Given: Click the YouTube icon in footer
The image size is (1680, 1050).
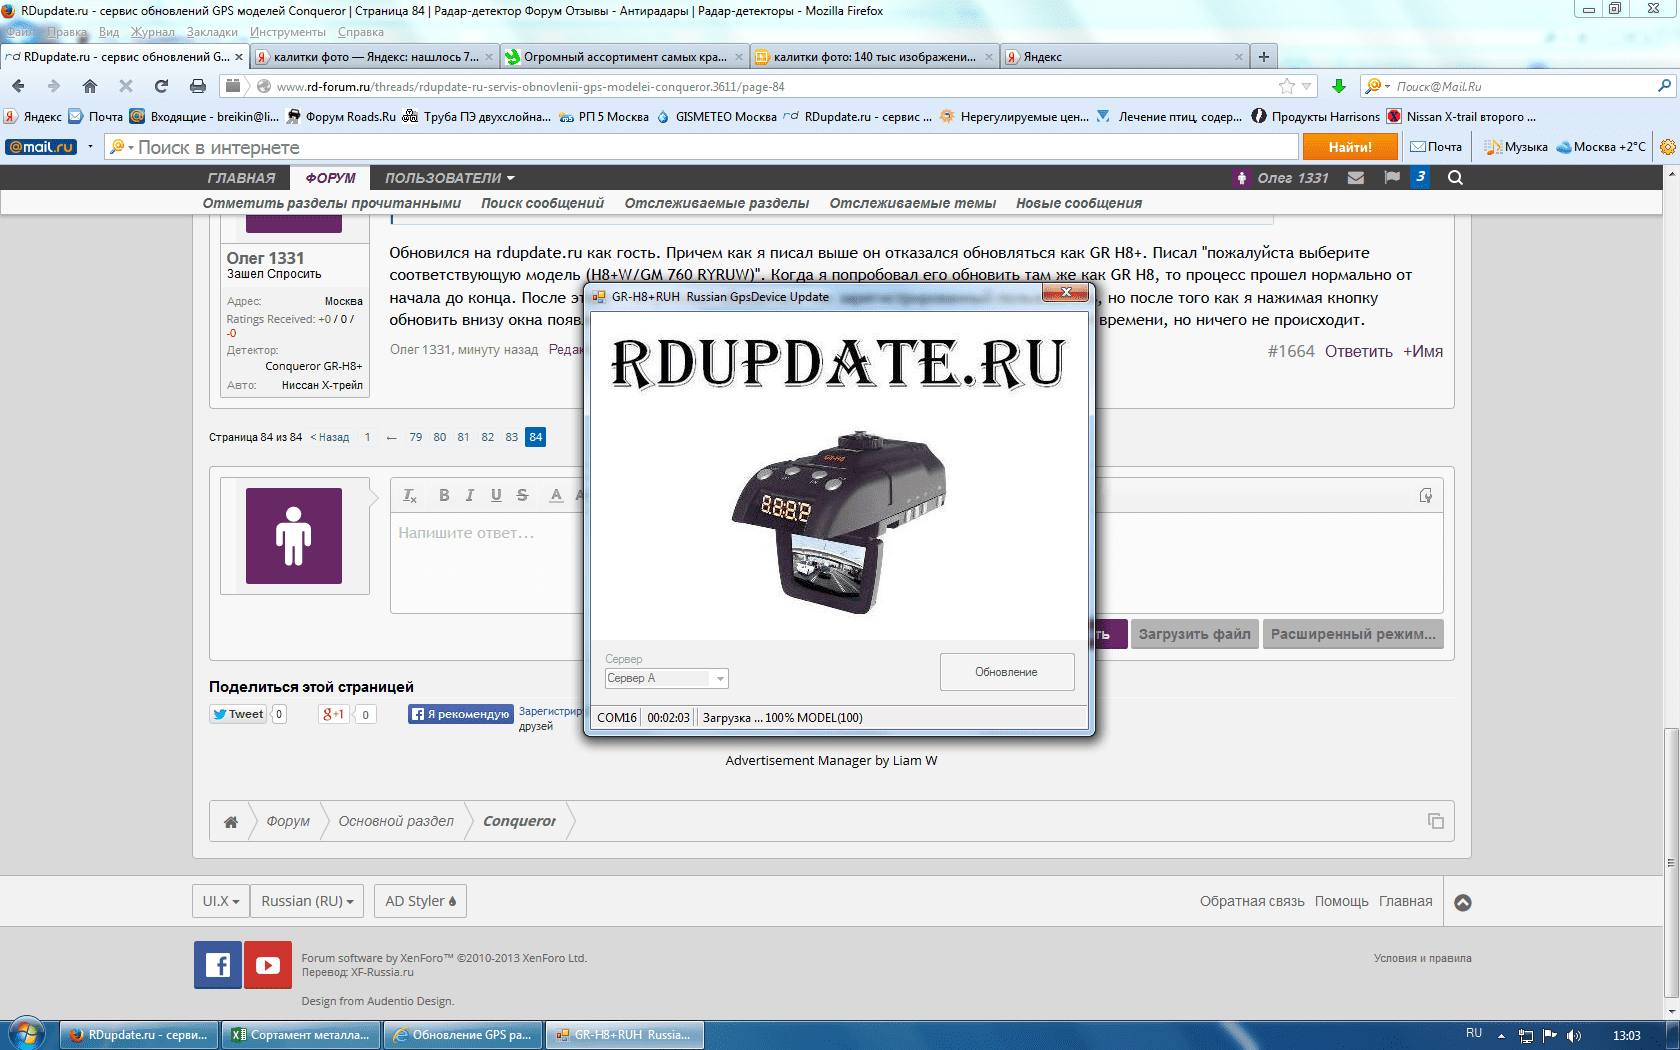Looking at the screenshot, I should pyautogui.click(x=268, y=965).
